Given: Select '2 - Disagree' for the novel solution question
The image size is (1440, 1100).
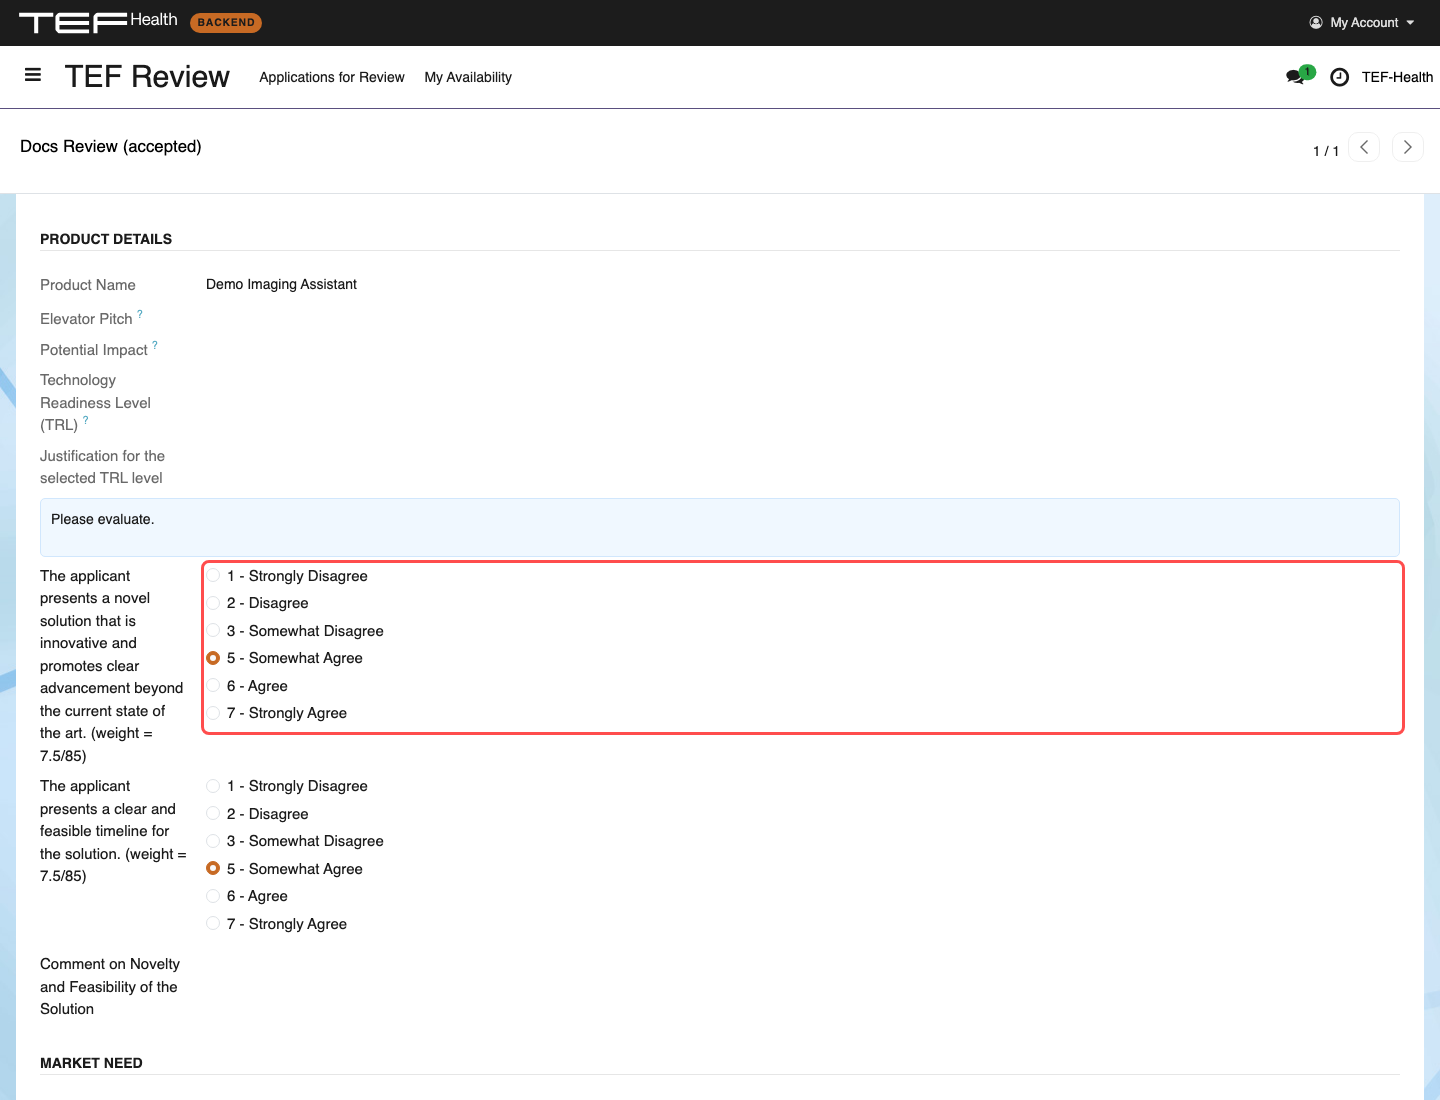Looking at the screenshot, I should point(213,603).
